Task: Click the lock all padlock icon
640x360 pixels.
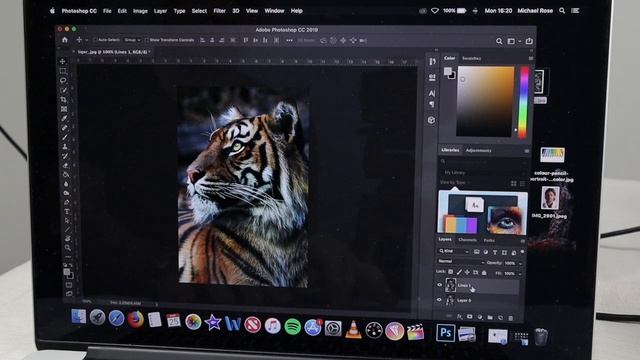Action: pos(484,272)
